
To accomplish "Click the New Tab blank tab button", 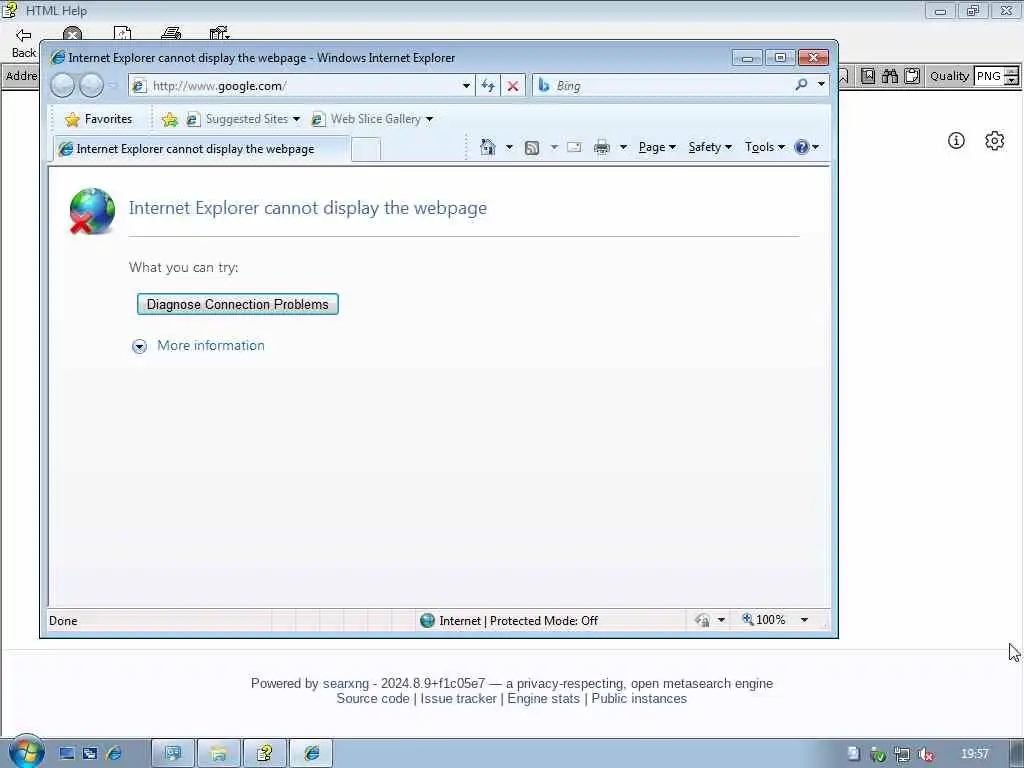I will pos(366,150).
